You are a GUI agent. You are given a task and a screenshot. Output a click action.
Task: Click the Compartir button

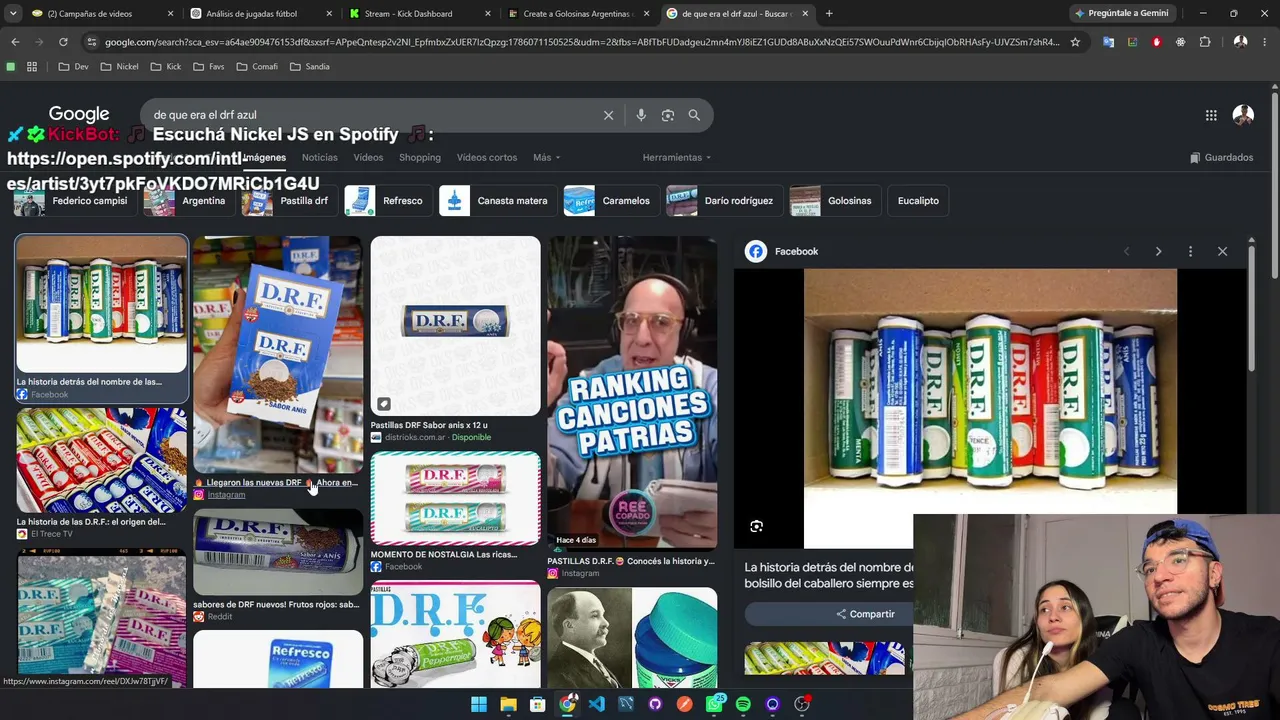(866, 614)
